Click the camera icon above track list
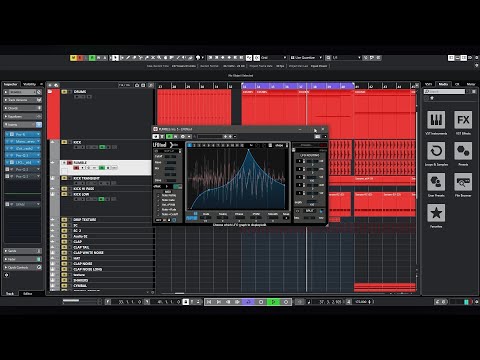This screenshot has height=360, width=480. pyautogui.click(x=137, y=85)
